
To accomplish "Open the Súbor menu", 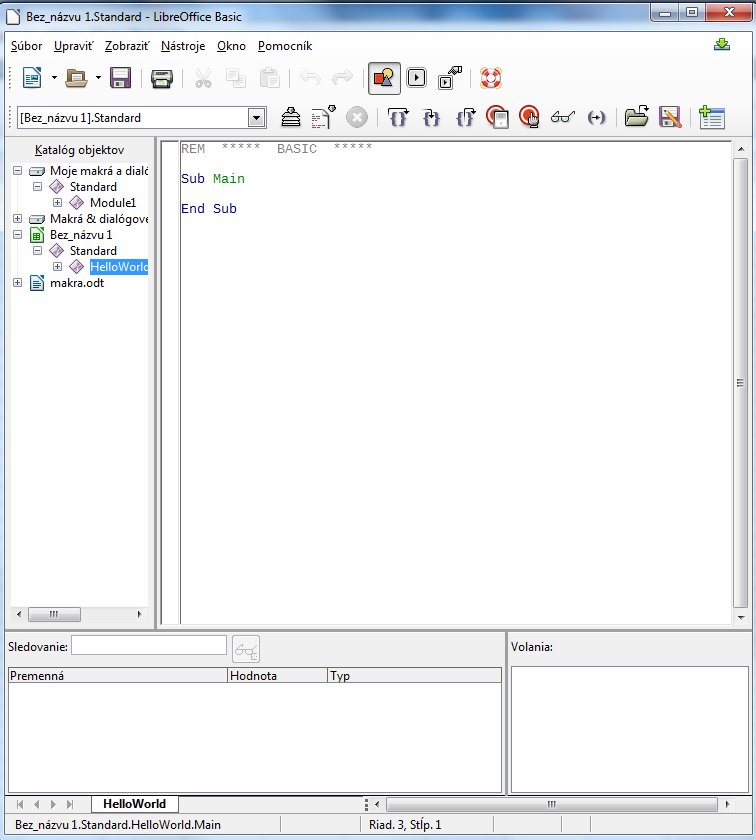I will pos(26,46).
